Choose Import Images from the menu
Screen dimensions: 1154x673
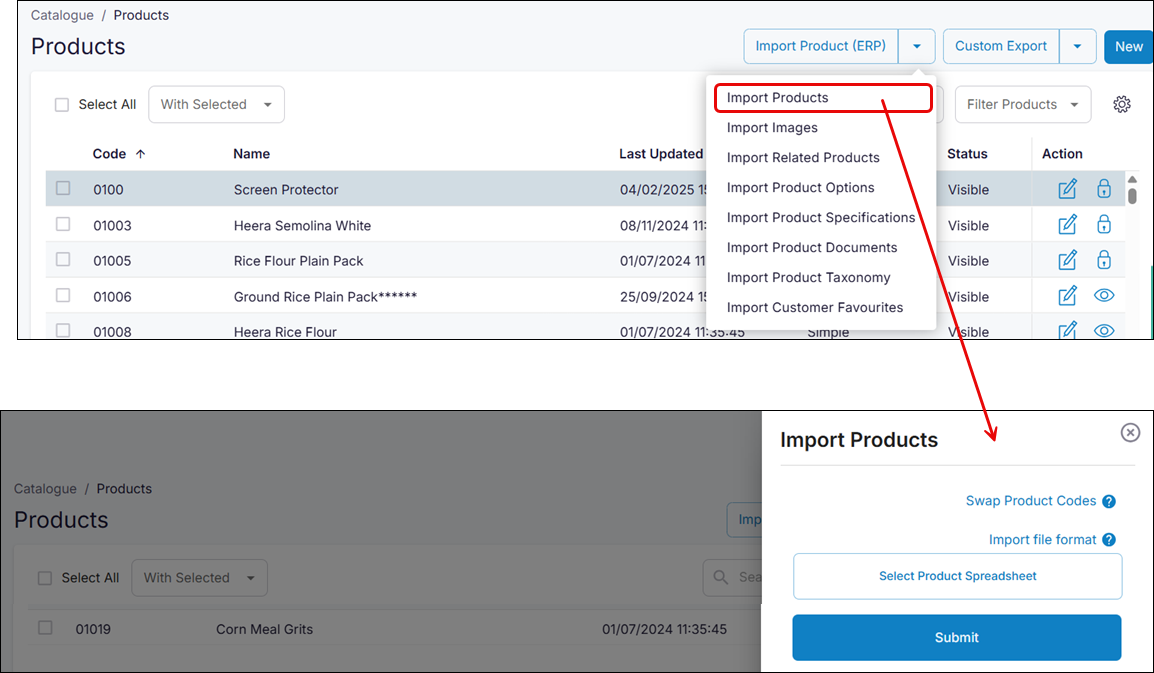(772, 128)
